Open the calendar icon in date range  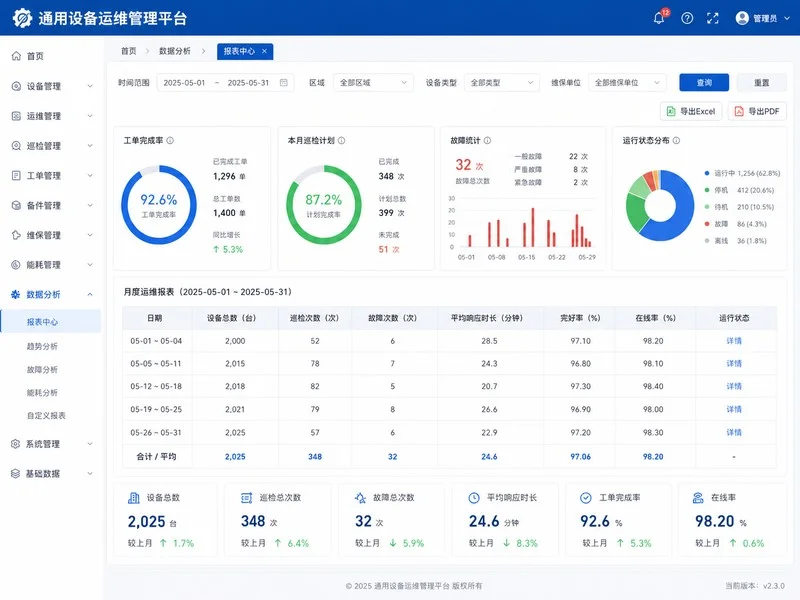coord(284,83)
